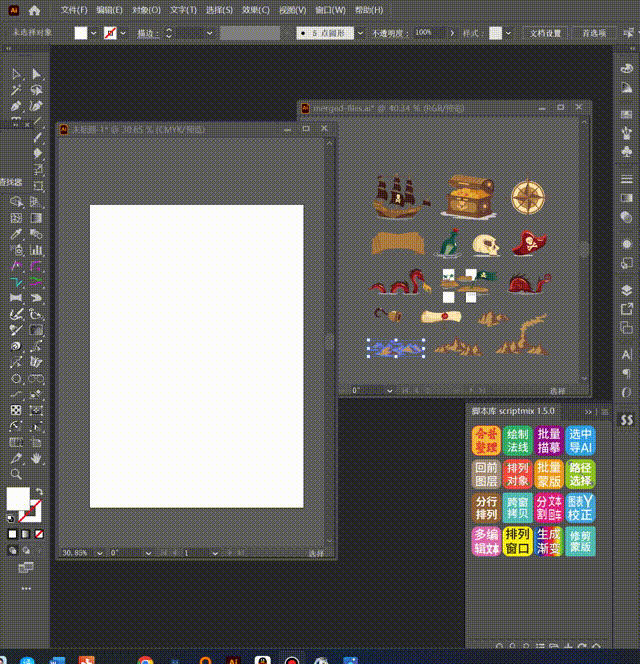Screen dimensions: 640x664
Task: Click the Illustrator icon in the taskbar
Action: point(233,661)
